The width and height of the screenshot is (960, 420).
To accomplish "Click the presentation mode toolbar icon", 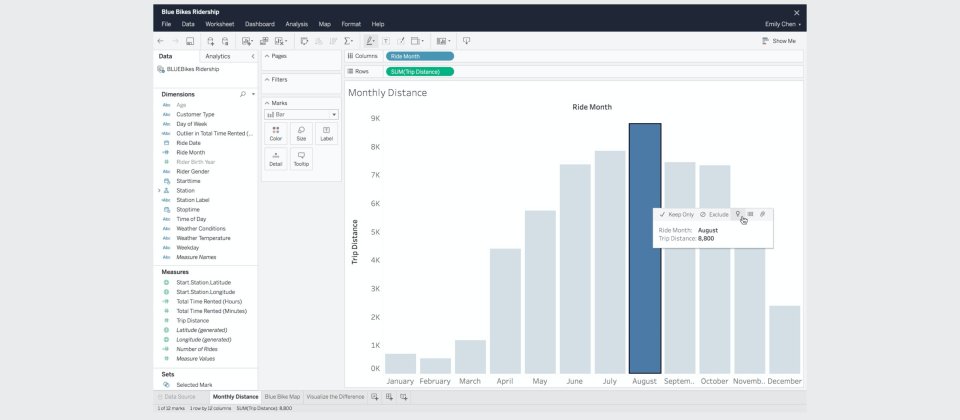I will 466,41.
